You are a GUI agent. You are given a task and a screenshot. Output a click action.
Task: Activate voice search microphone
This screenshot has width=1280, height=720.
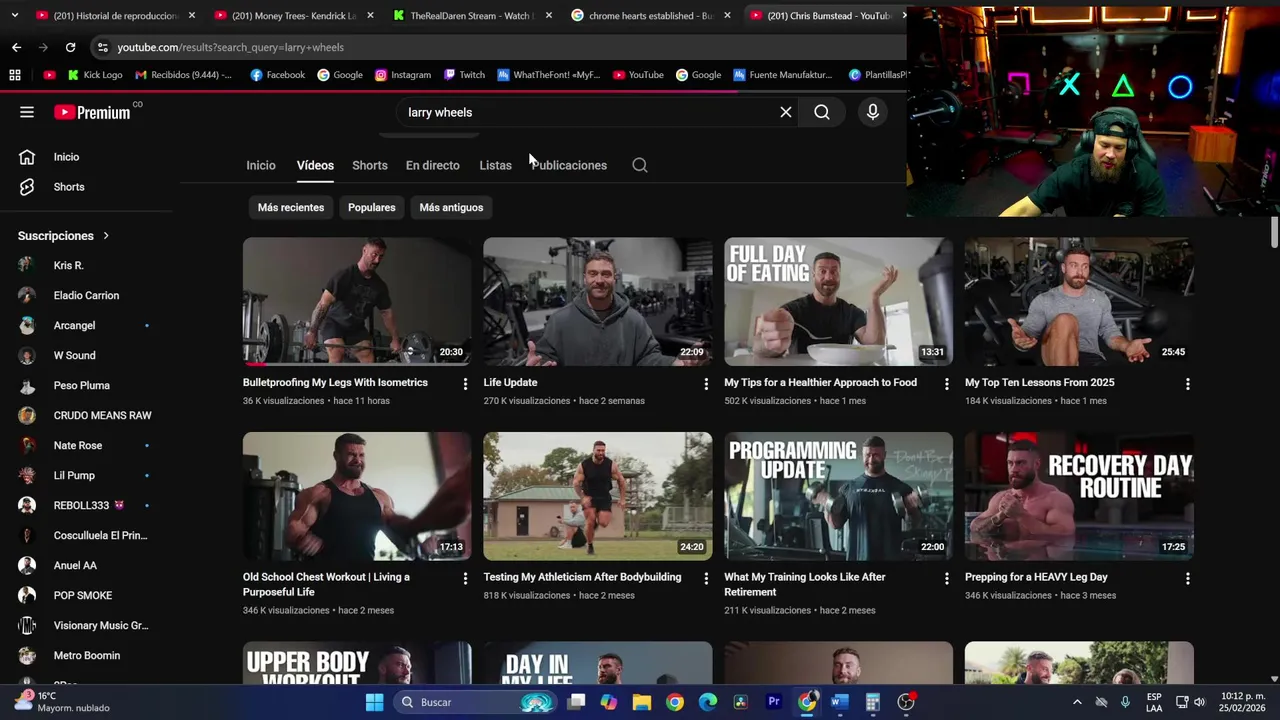(873, 112)
